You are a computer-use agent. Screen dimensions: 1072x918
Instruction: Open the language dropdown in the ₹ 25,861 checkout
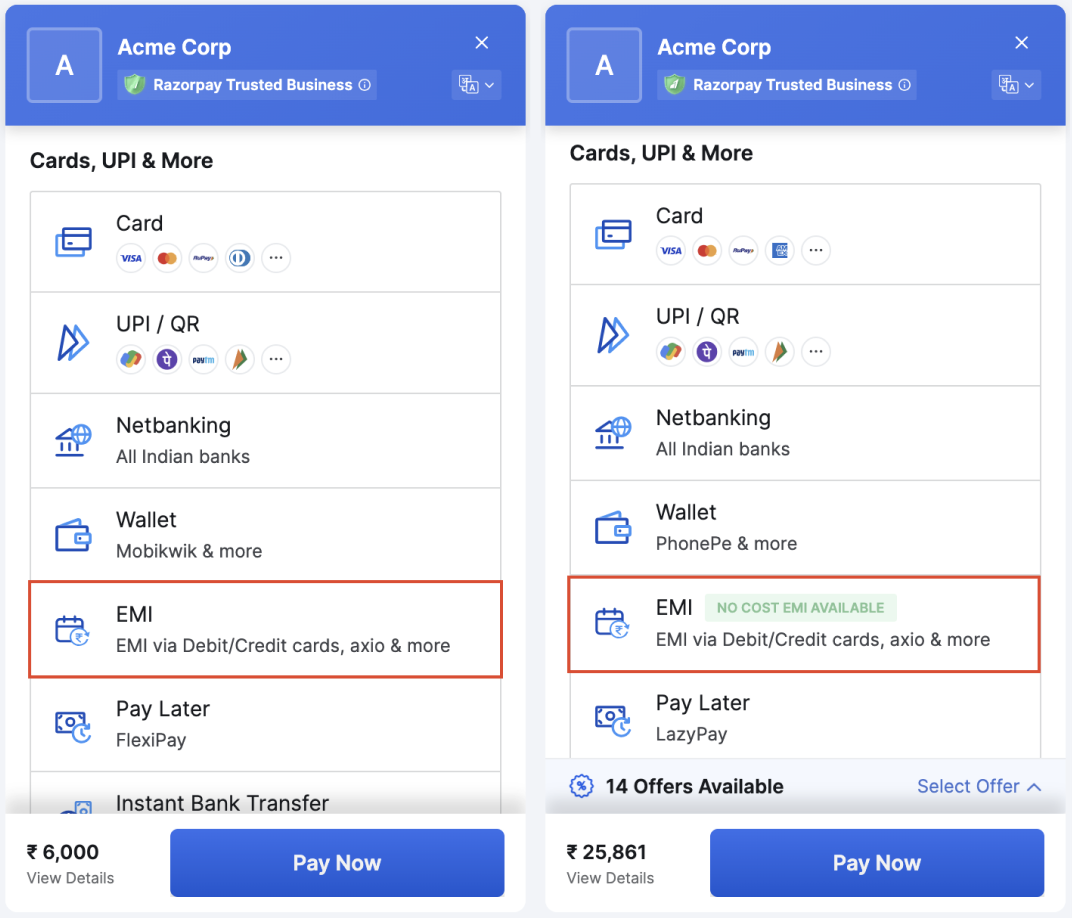[x=1016, y=85]
